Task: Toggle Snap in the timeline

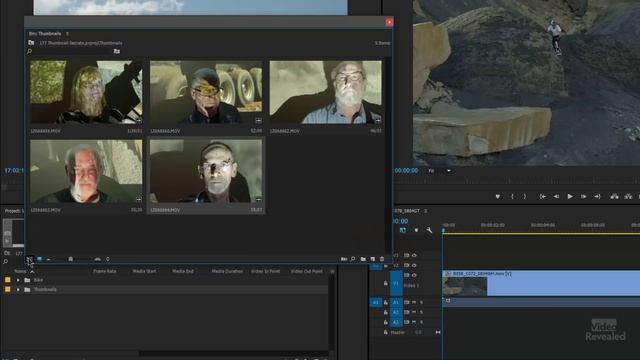Action: pyautogui.click(x=403, y=230)
